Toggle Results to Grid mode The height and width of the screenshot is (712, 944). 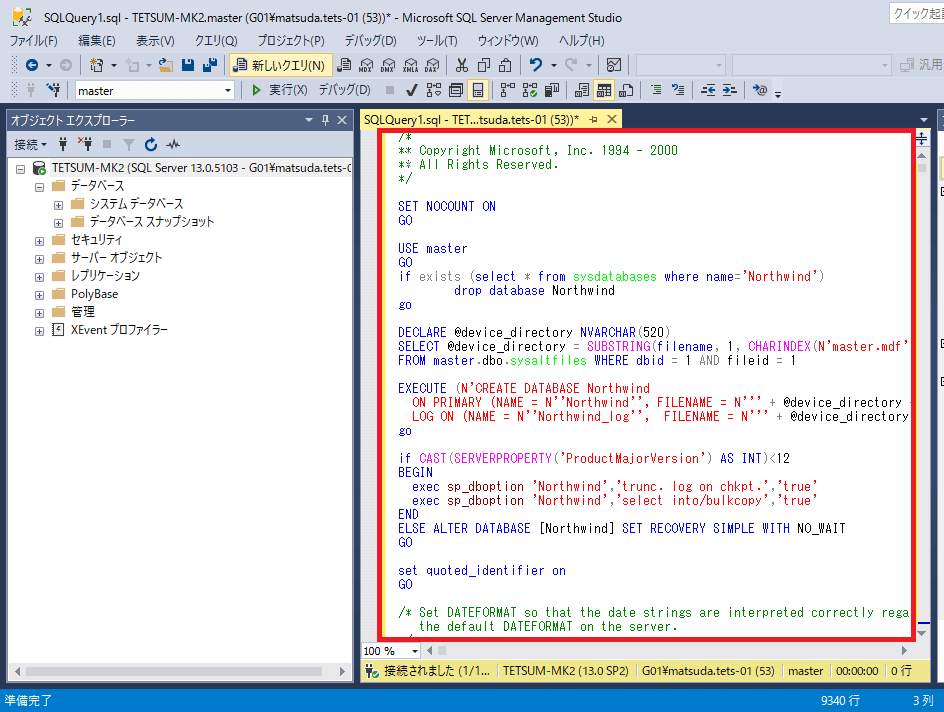(x=604, y=90)
